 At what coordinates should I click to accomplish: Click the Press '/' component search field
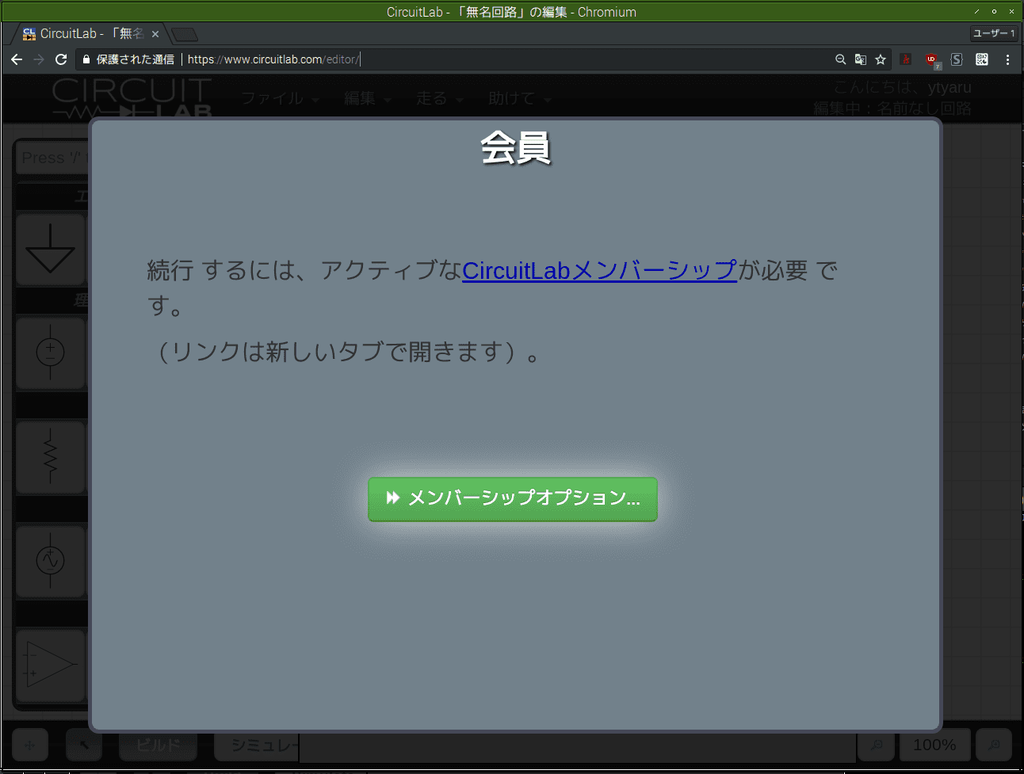[x=52, y=157]
